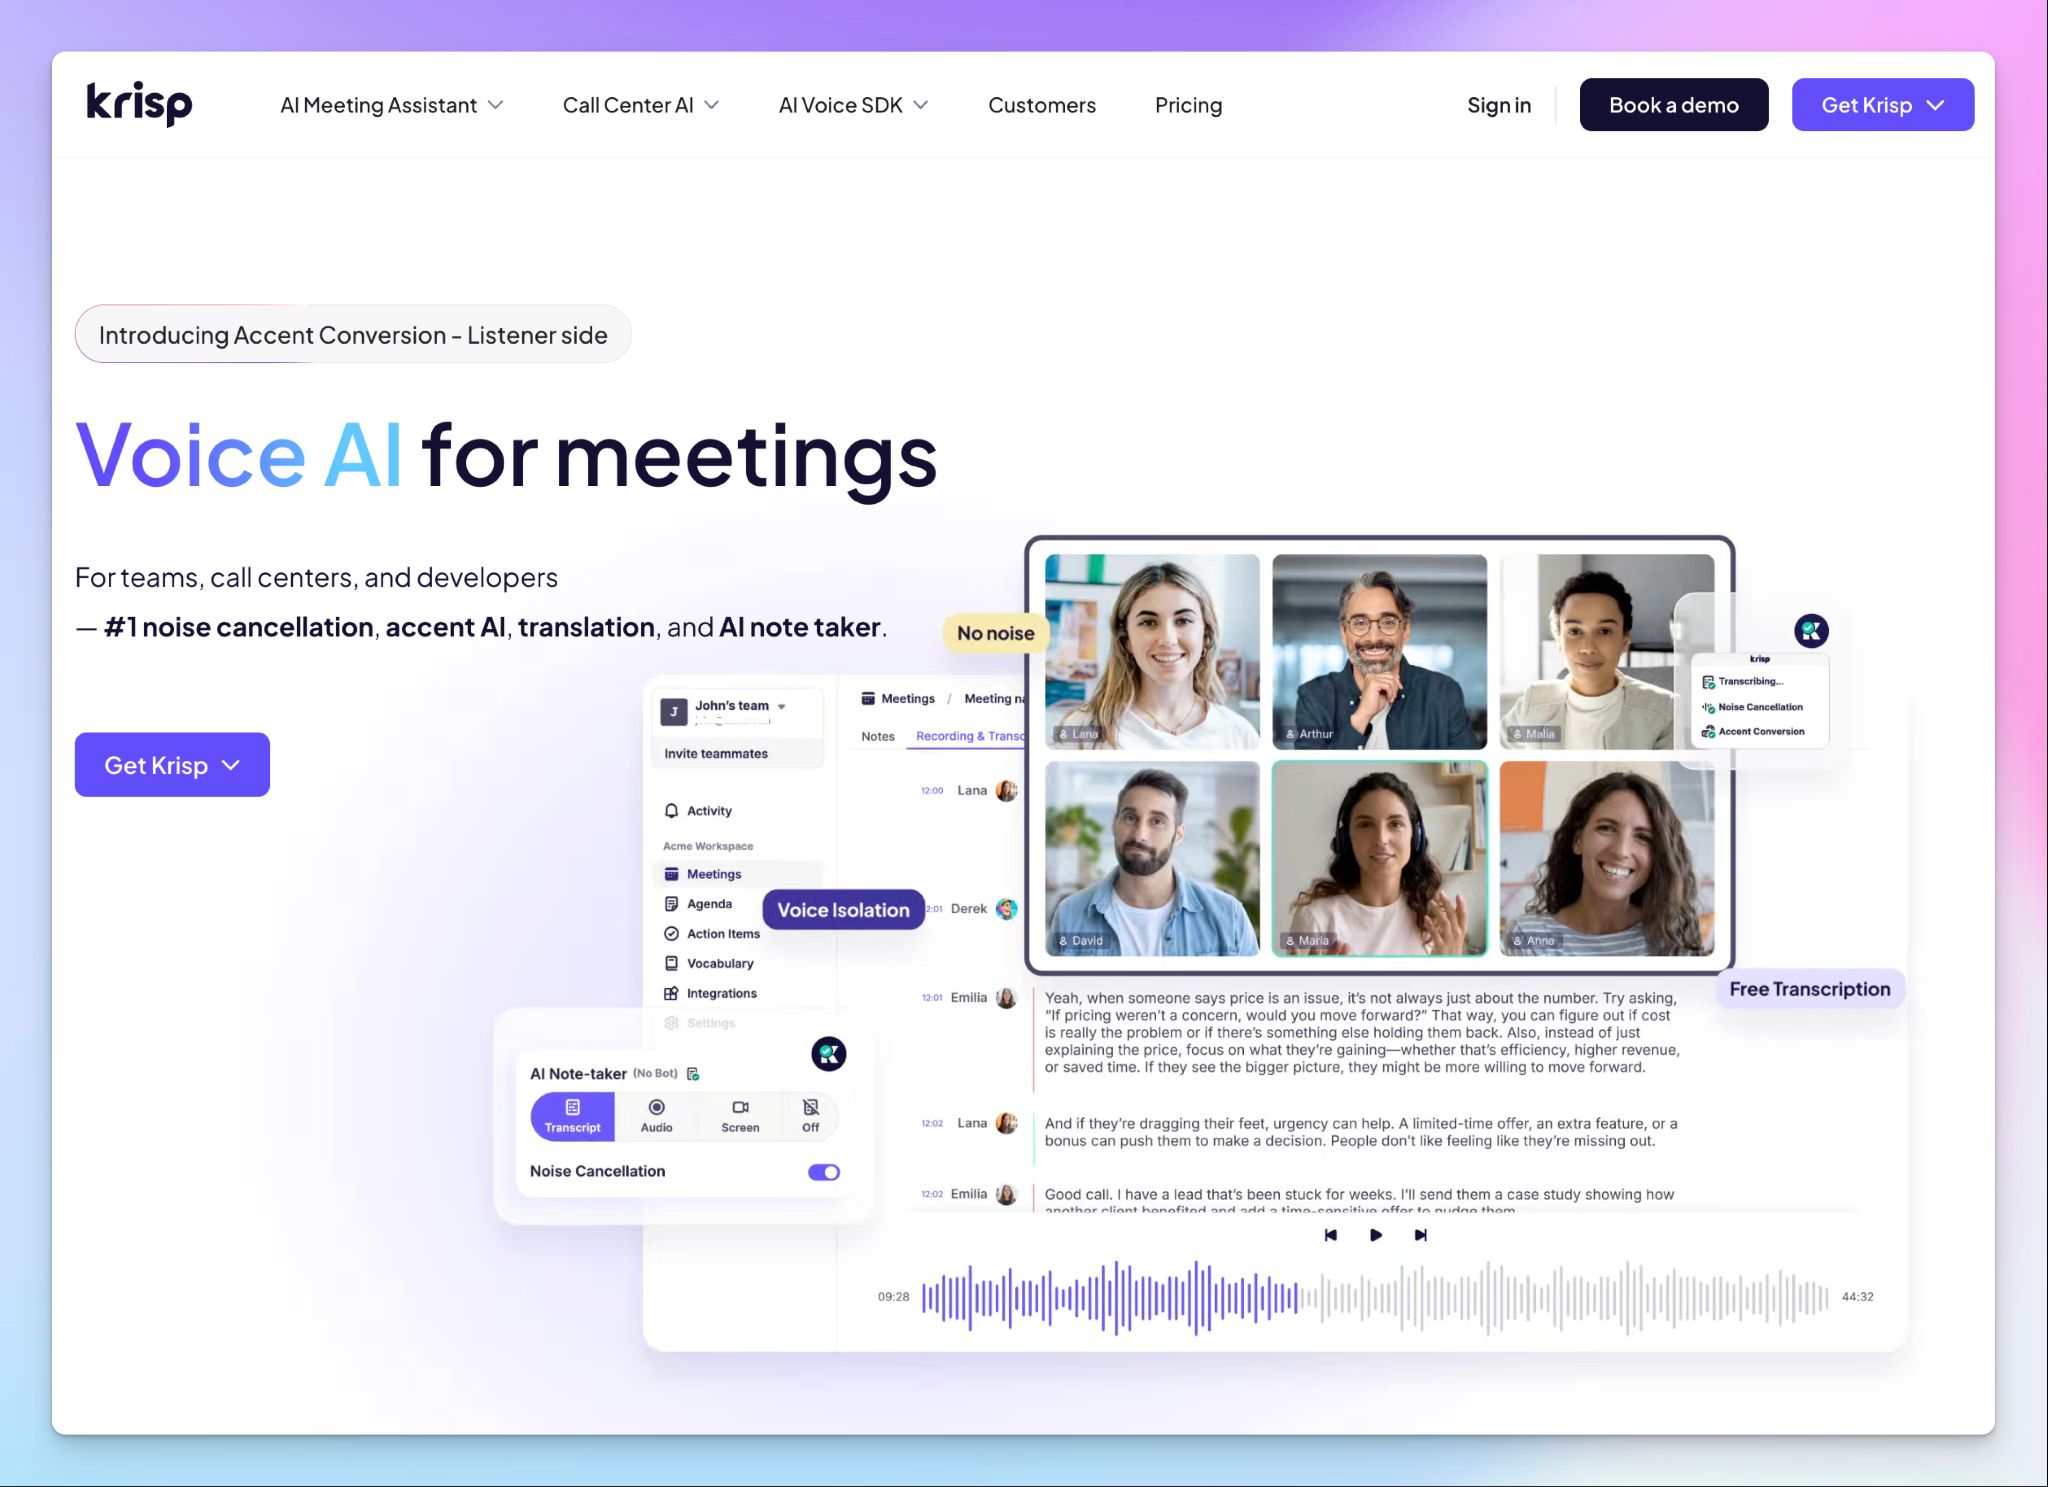Click Accent Conversion in the Krisp widget
This screenshot has width=2048, height=1487.
coord(1753,732)
